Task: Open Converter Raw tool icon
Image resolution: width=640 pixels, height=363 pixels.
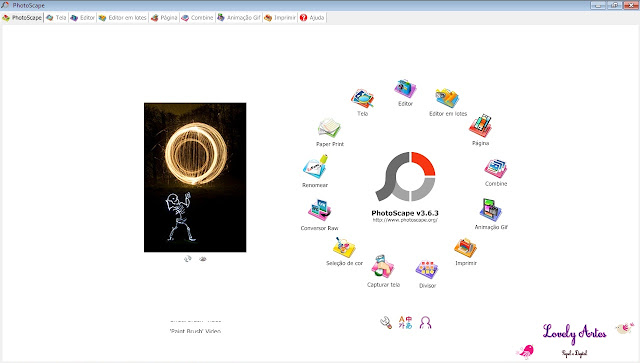Action: tap(319, 211)
